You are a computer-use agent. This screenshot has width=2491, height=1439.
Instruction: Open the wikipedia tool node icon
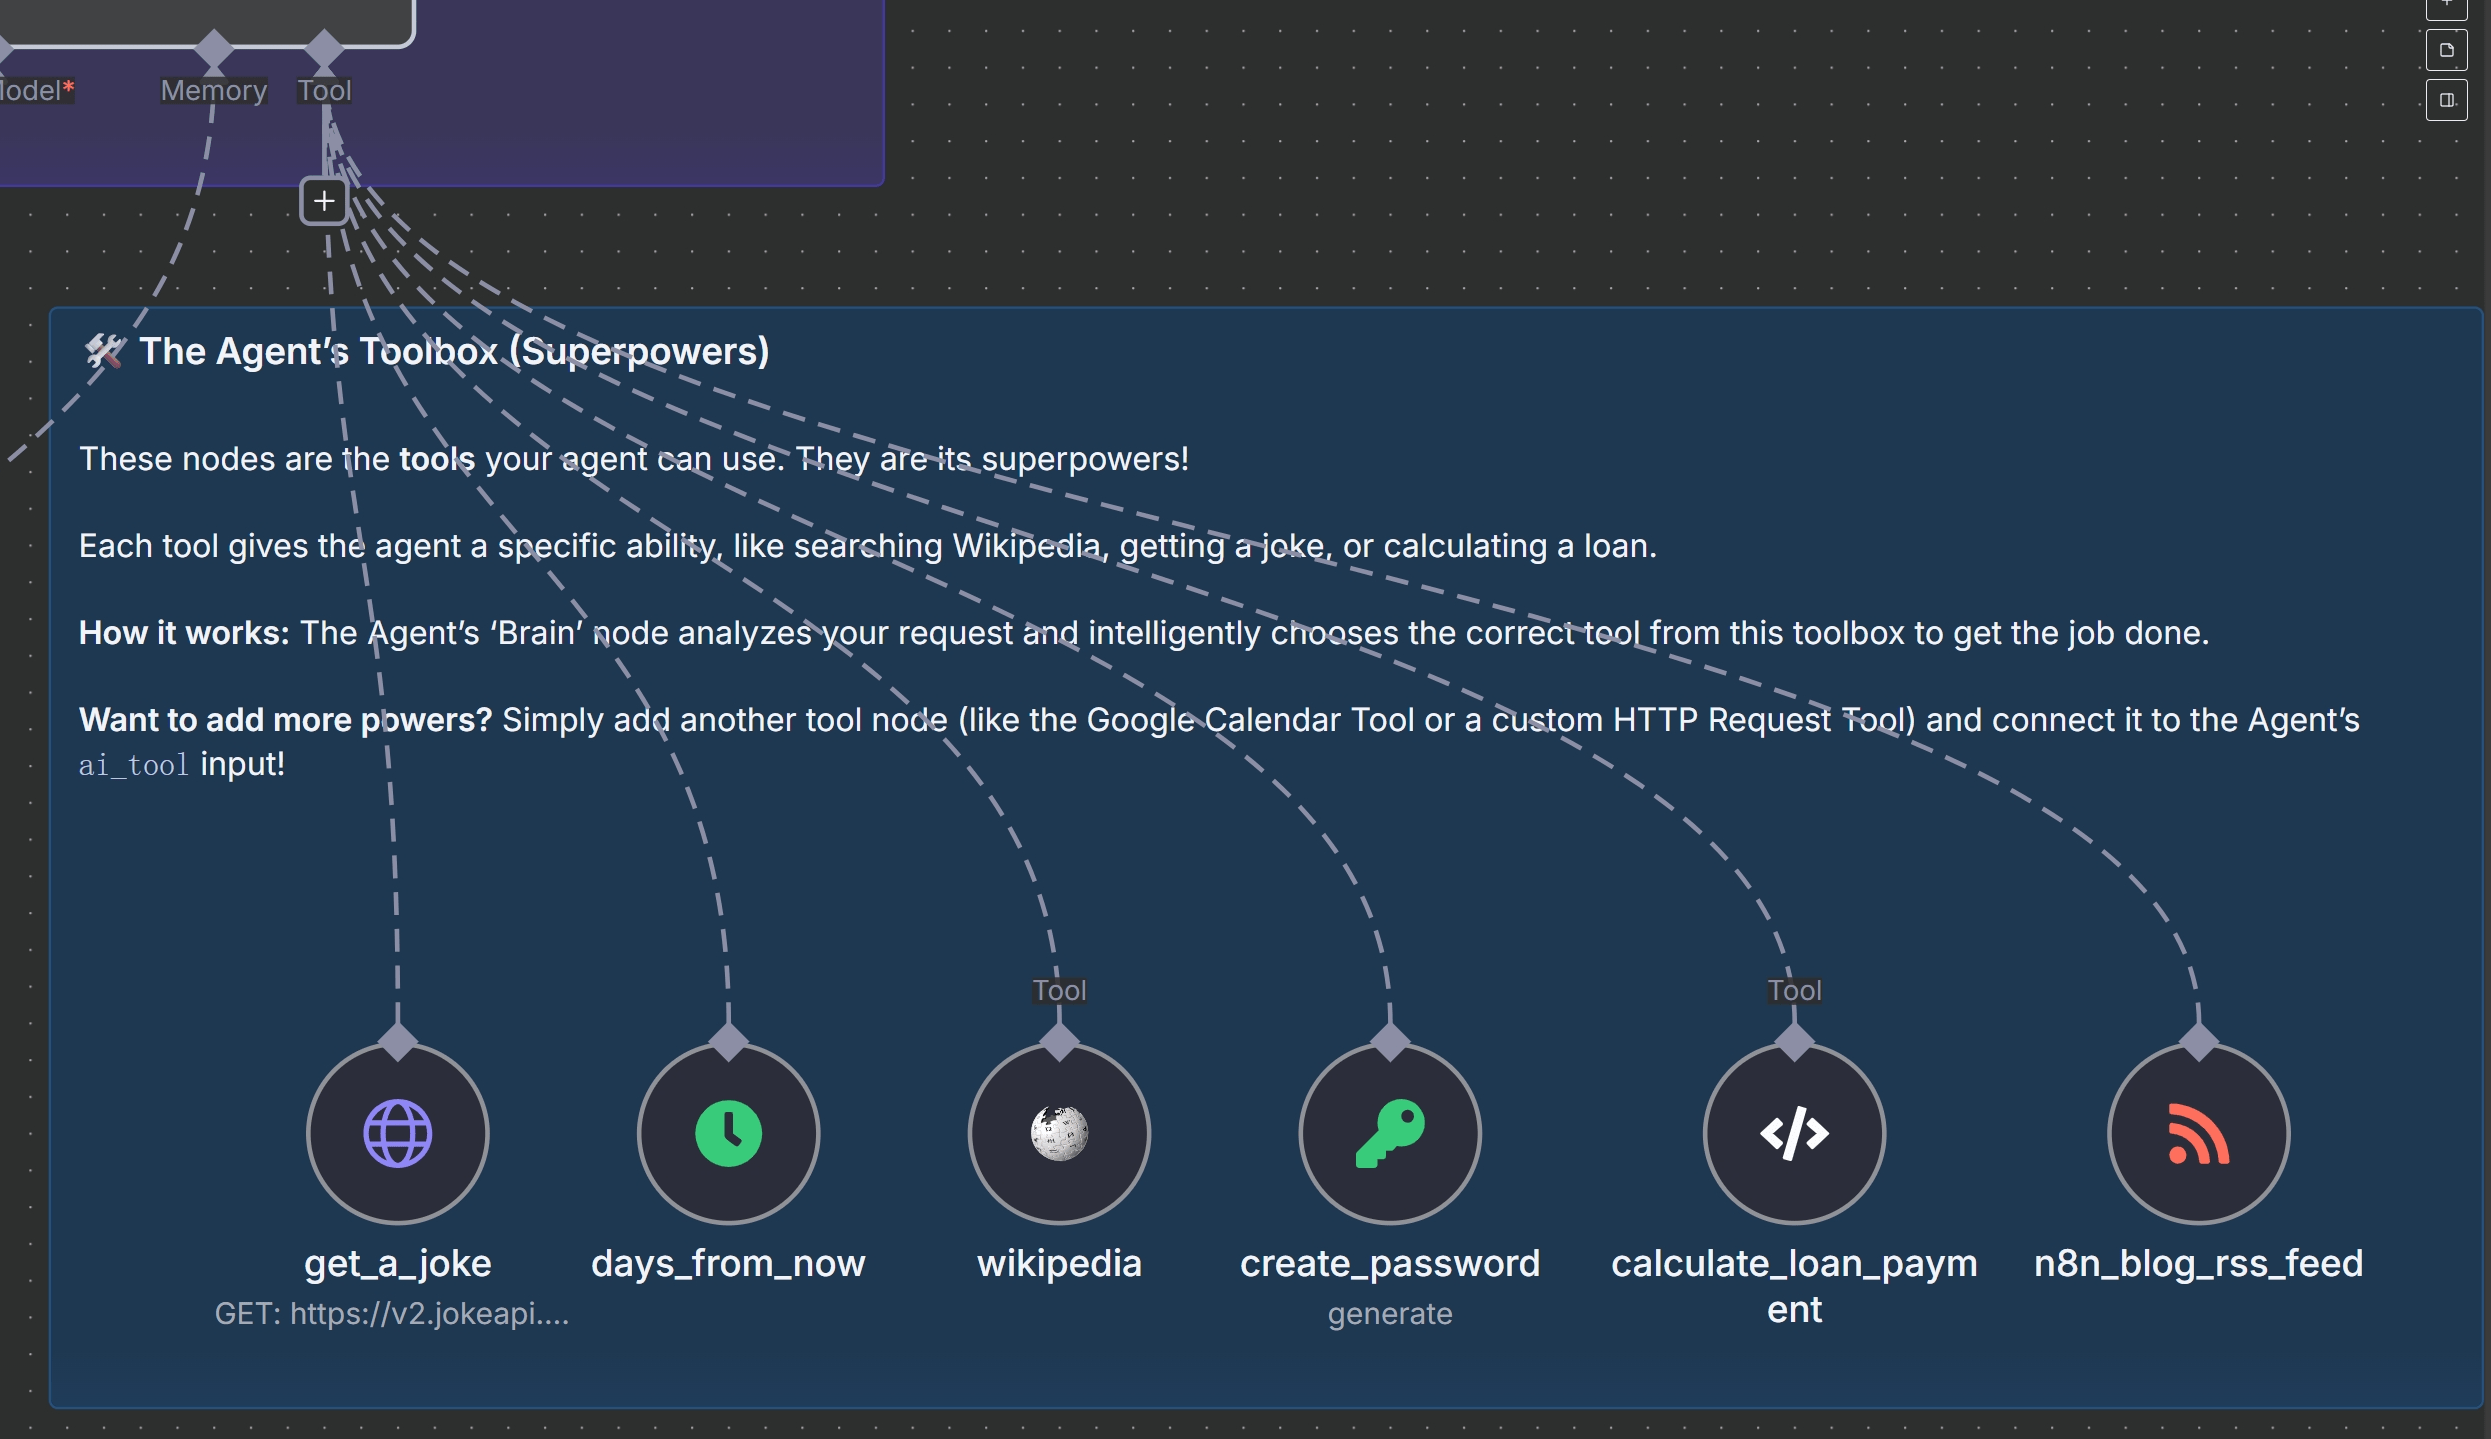(1059, 1133)
